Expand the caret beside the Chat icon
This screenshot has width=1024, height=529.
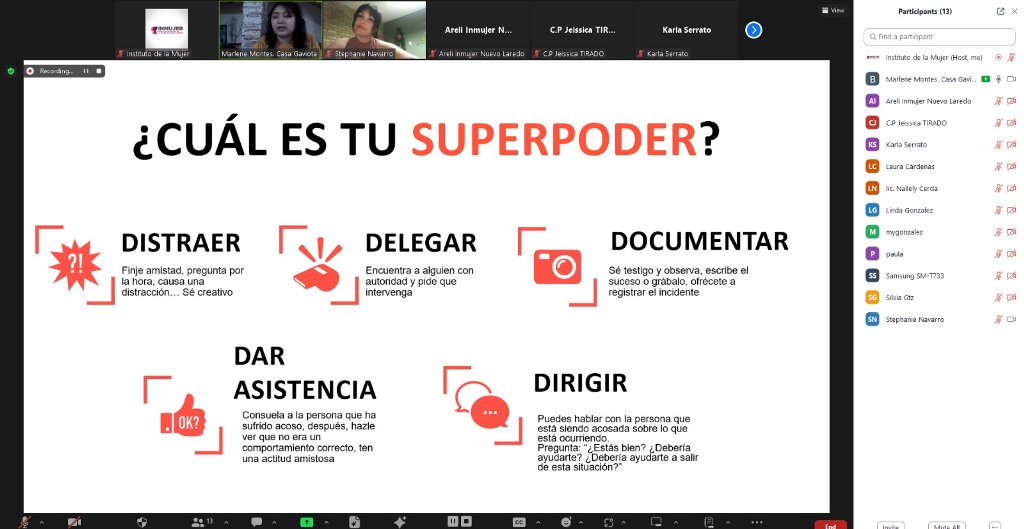point(274,522)
